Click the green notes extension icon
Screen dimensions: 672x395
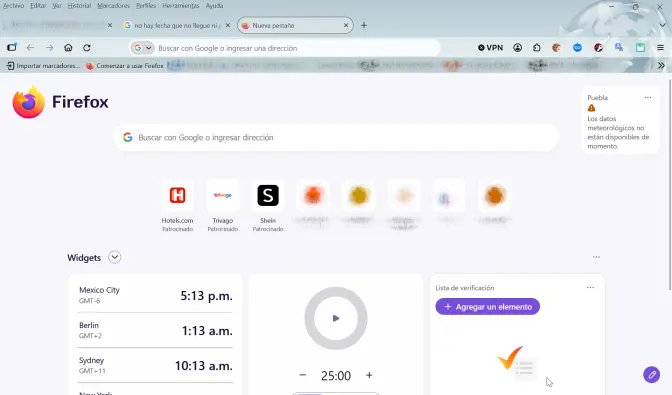[x=640, y=48]
